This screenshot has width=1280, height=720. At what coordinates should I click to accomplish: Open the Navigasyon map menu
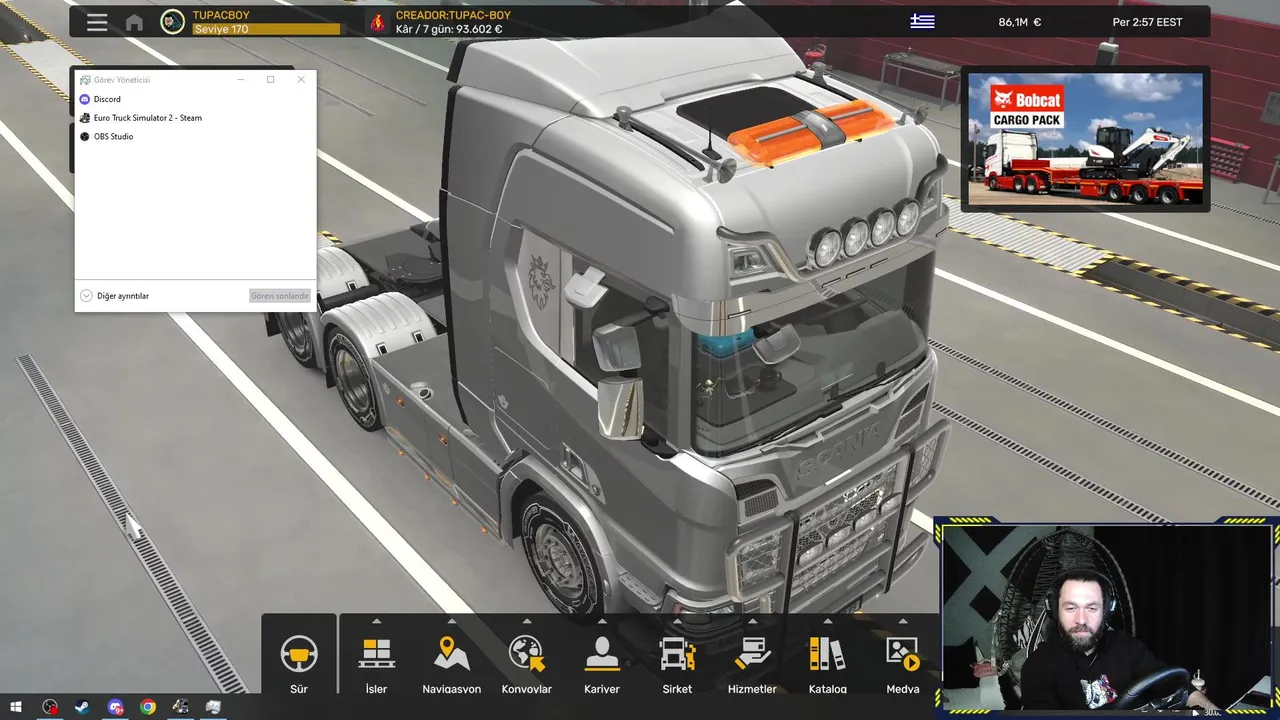coord(452,655)
